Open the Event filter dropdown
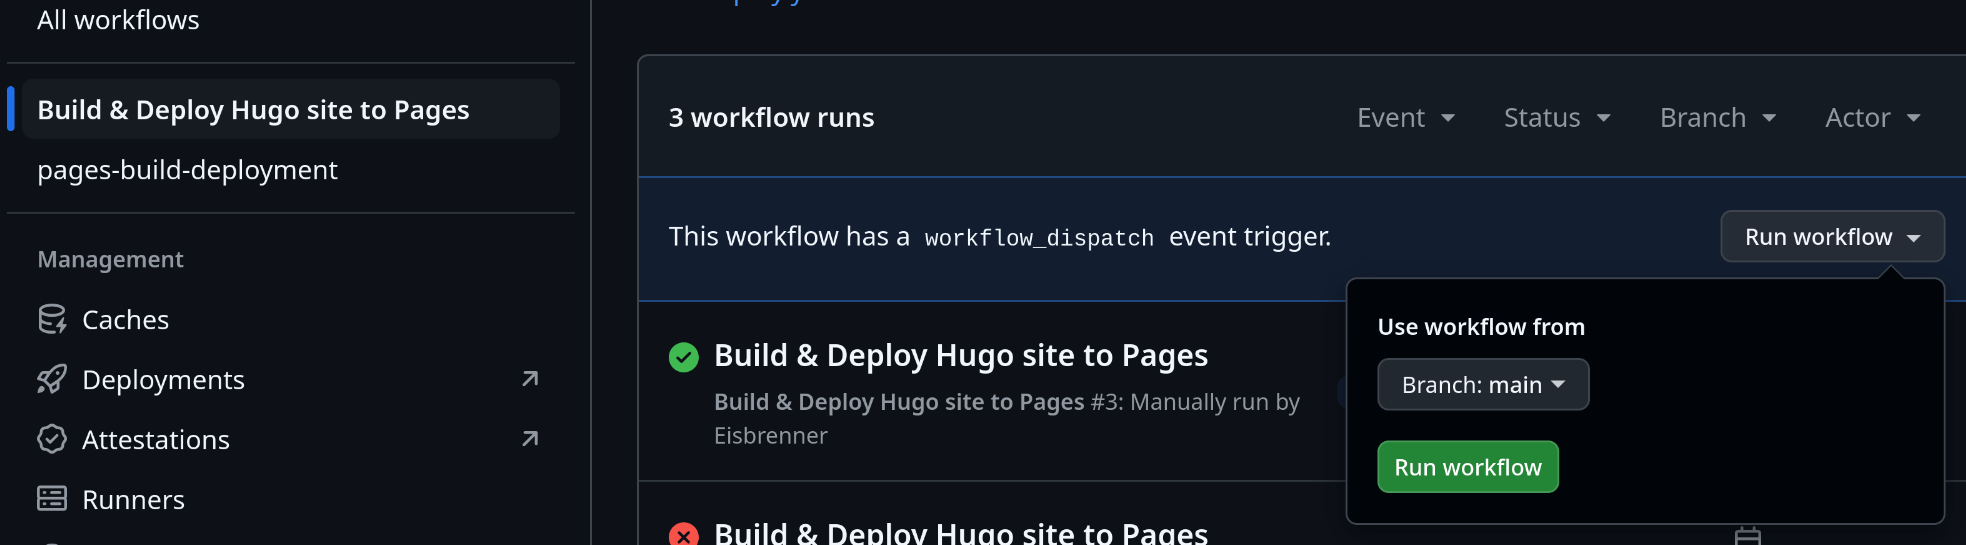 (x=1406, y=118)
